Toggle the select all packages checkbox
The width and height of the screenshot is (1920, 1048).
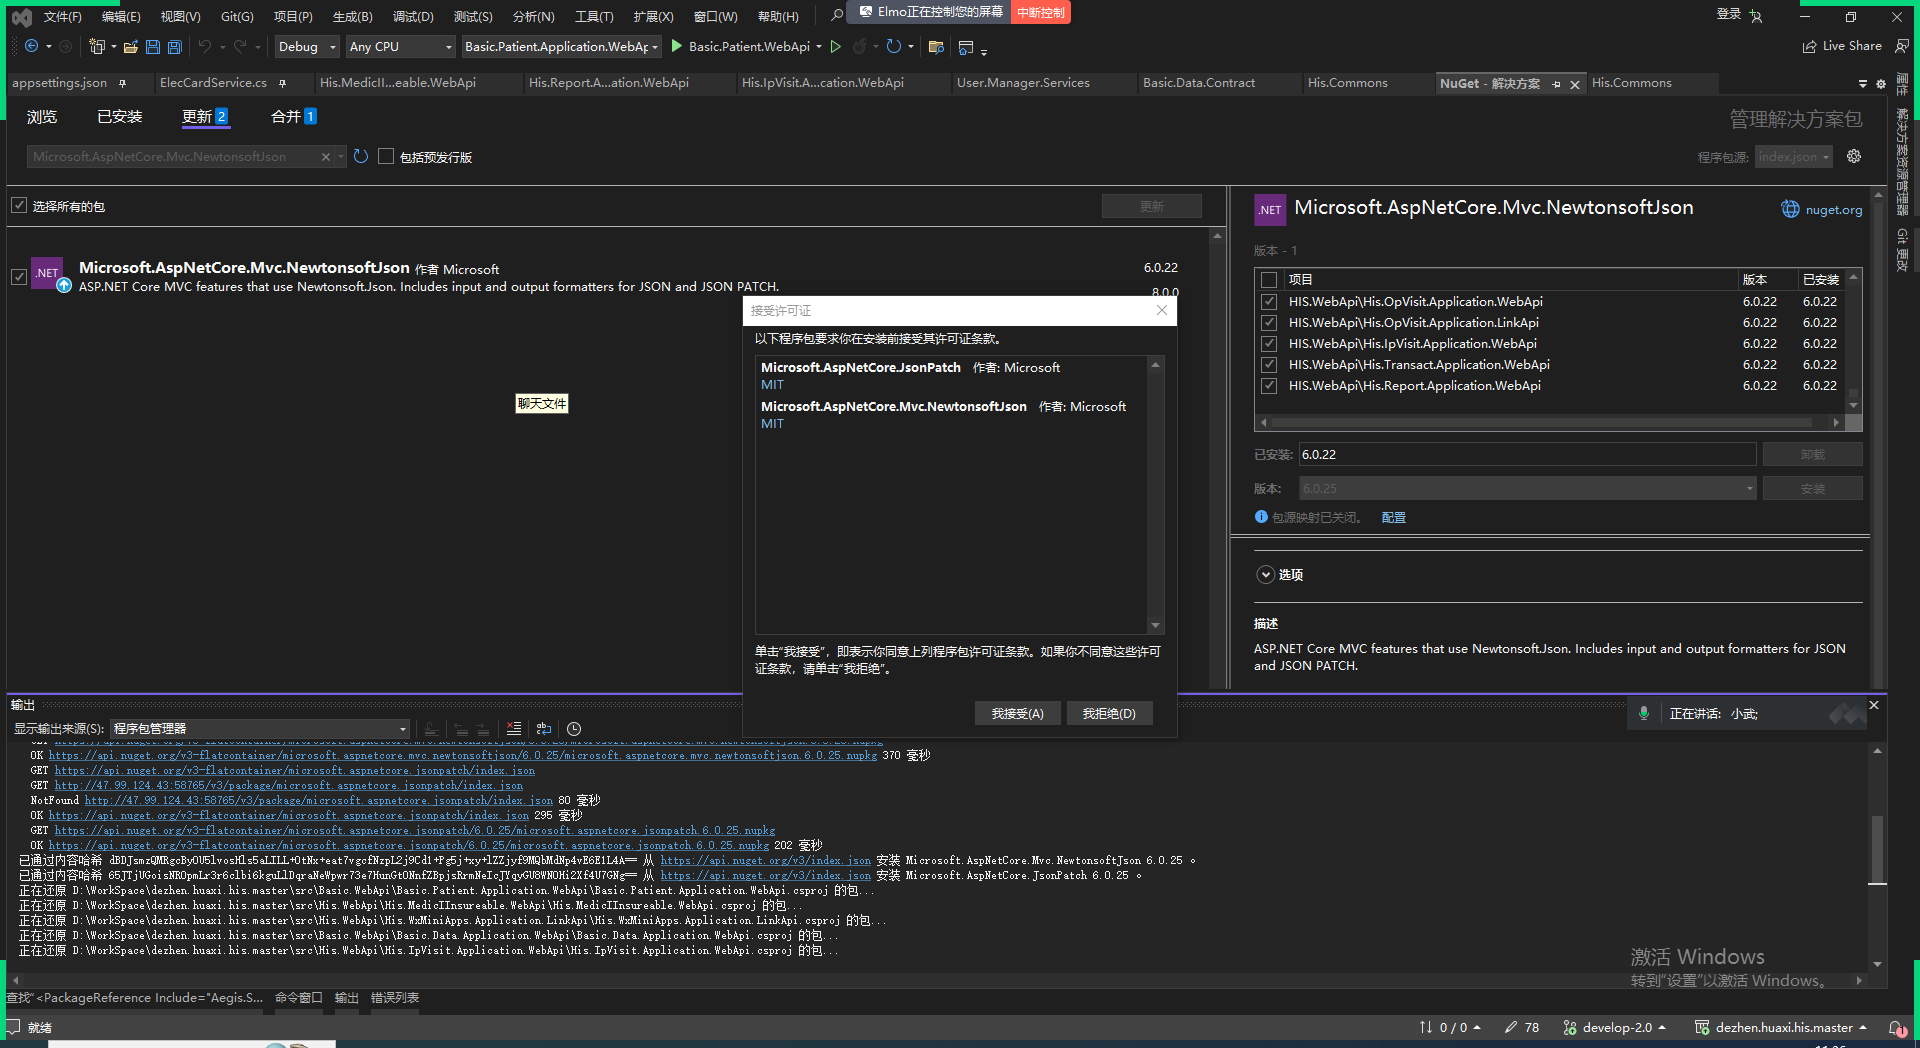pos(18,205)
